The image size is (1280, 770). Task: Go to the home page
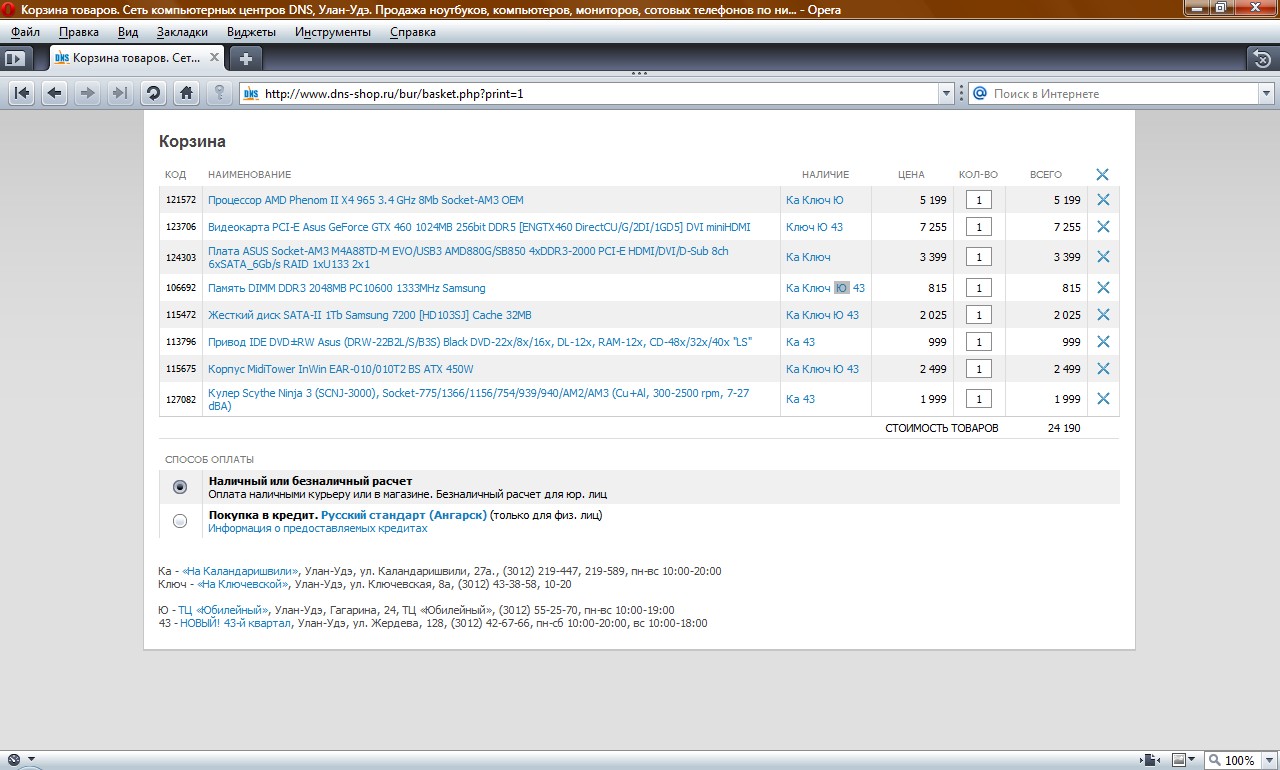186,93
